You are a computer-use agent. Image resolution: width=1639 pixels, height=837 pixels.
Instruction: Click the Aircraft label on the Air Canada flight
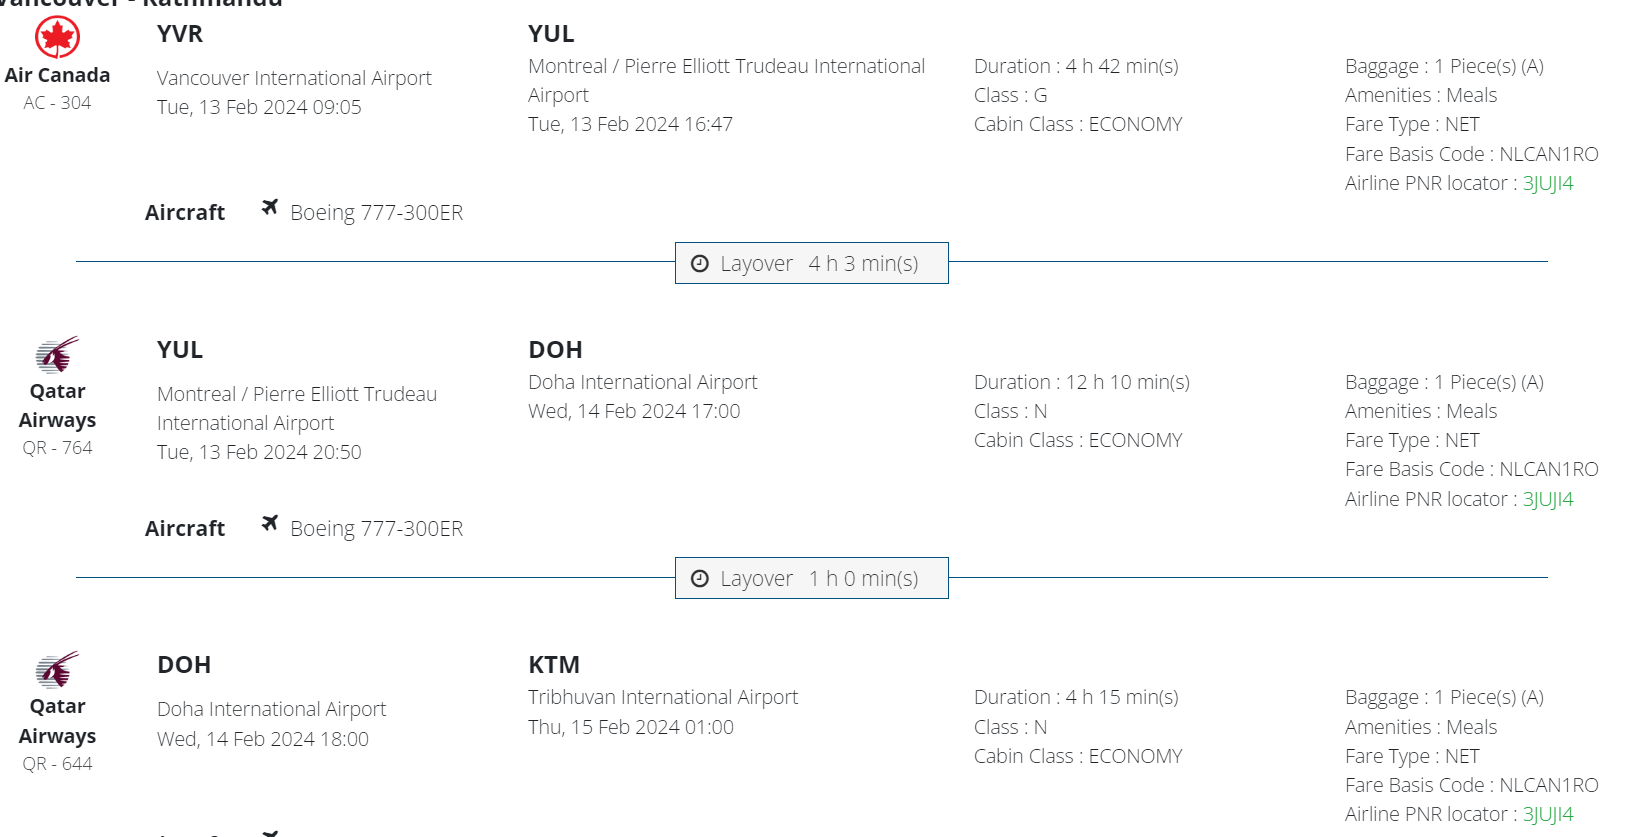click(185, 213)
